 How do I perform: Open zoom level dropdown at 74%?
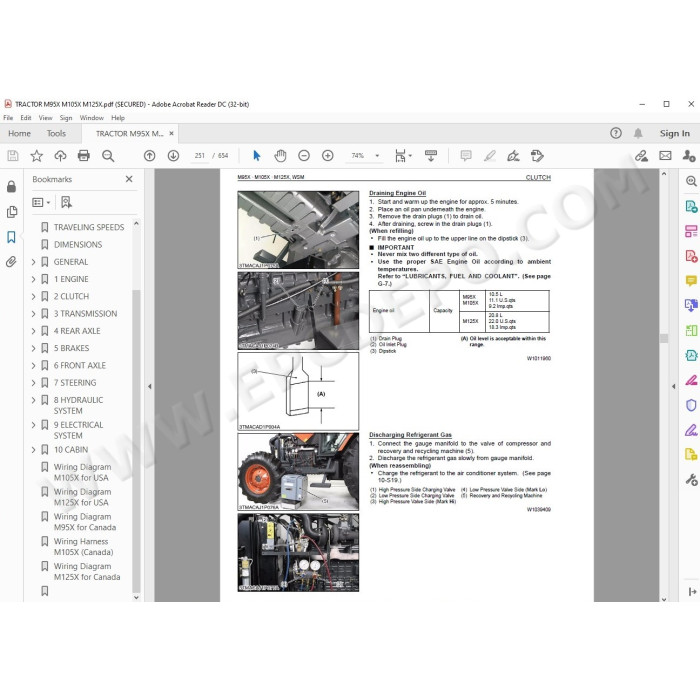[x=377, y=156]
